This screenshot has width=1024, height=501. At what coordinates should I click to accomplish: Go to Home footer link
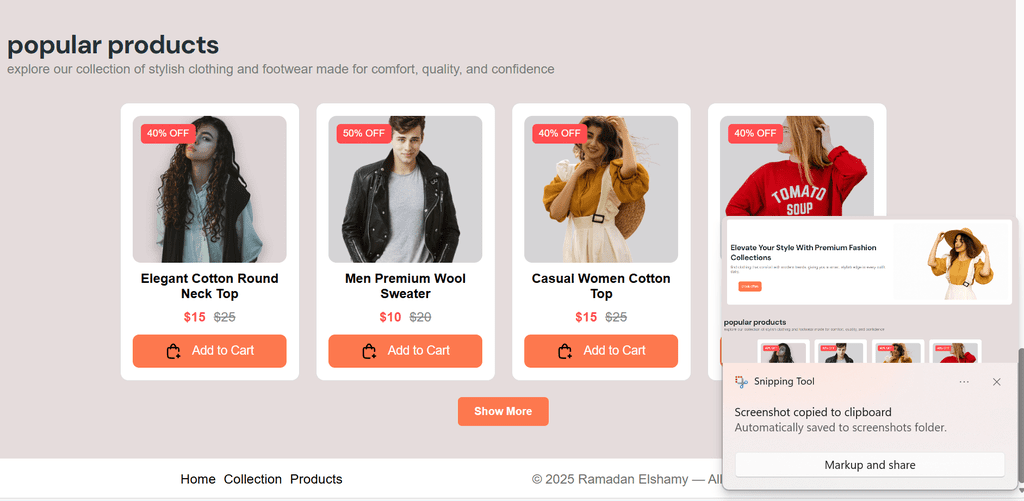click(198, 479)
